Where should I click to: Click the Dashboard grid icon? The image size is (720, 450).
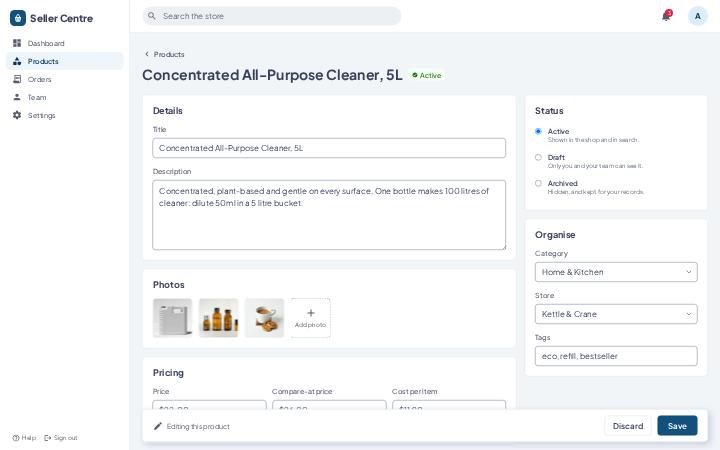pyautogui.click(x=17, y=43)
